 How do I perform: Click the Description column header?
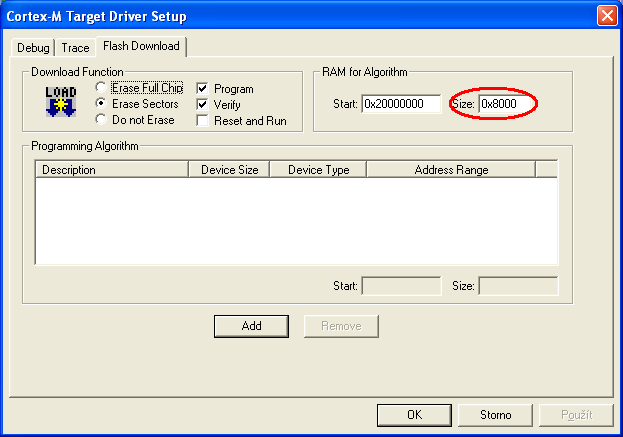point(112,170)
